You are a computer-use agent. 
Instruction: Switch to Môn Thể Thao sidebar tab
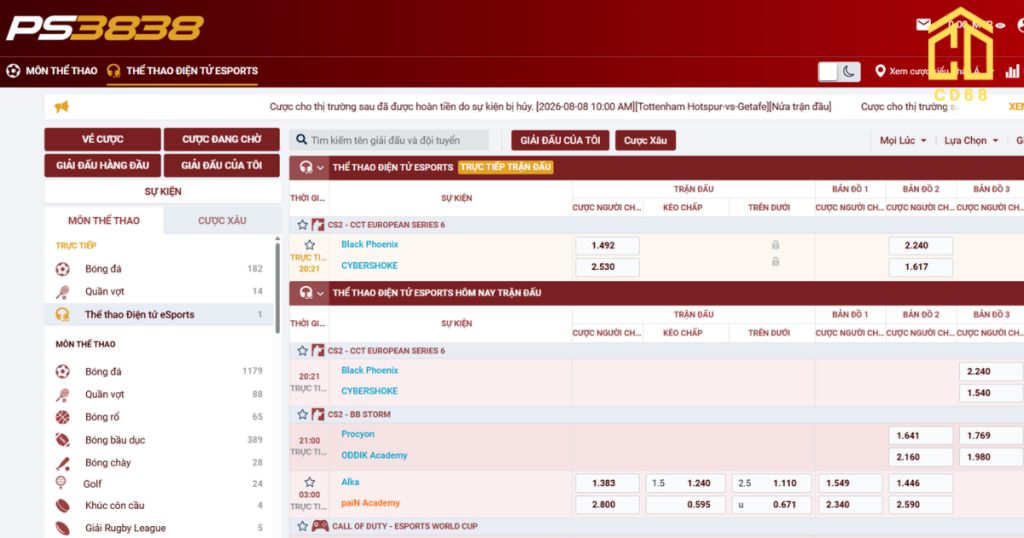(104, 221)
